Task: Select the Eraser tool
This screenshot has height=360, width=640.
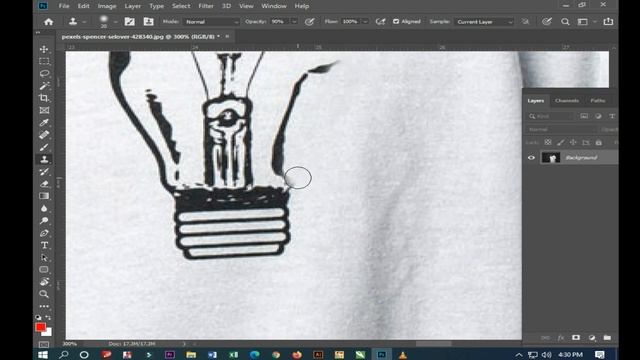Action: click(x=44, y=184)
